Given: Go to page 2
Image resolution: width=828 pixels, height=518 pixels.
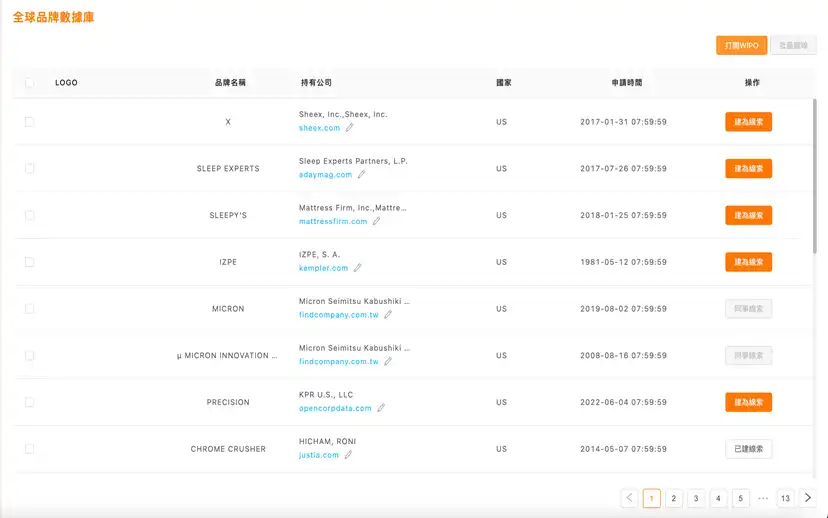Looking at the screenshot, I should pyautogui.click(x=674, y=498).
